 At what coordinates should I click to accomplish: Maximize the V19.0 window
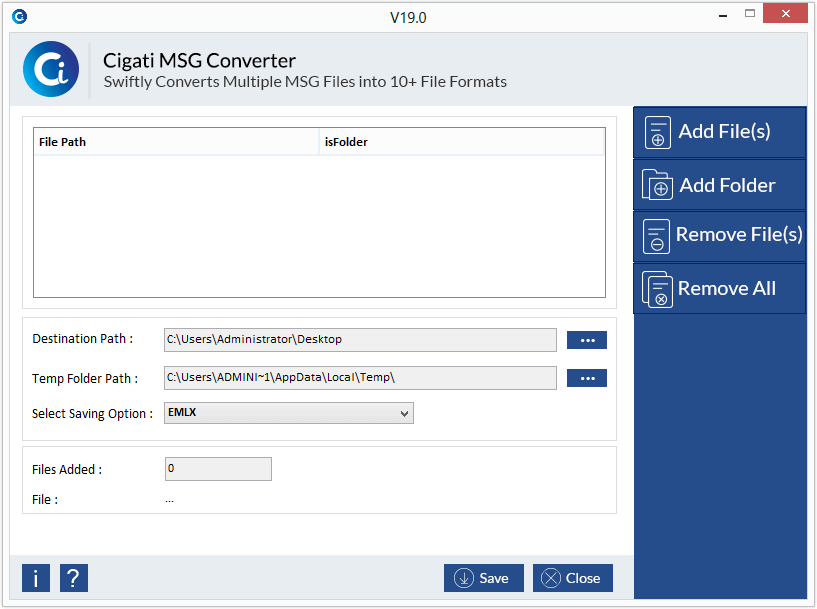coord(750,14)
